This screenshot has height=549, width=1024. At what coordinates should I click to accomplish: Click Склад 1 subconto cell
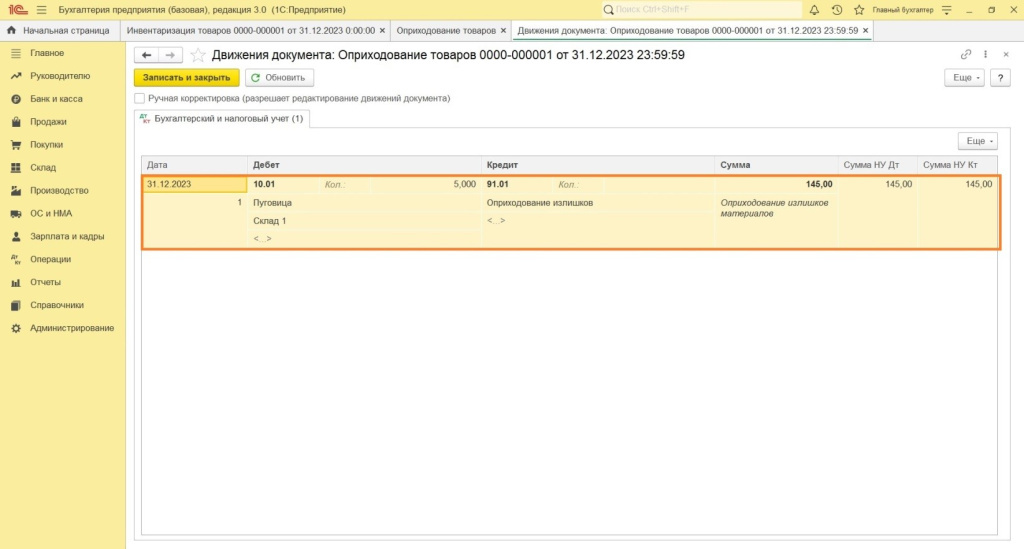click(x=364, y=221)
